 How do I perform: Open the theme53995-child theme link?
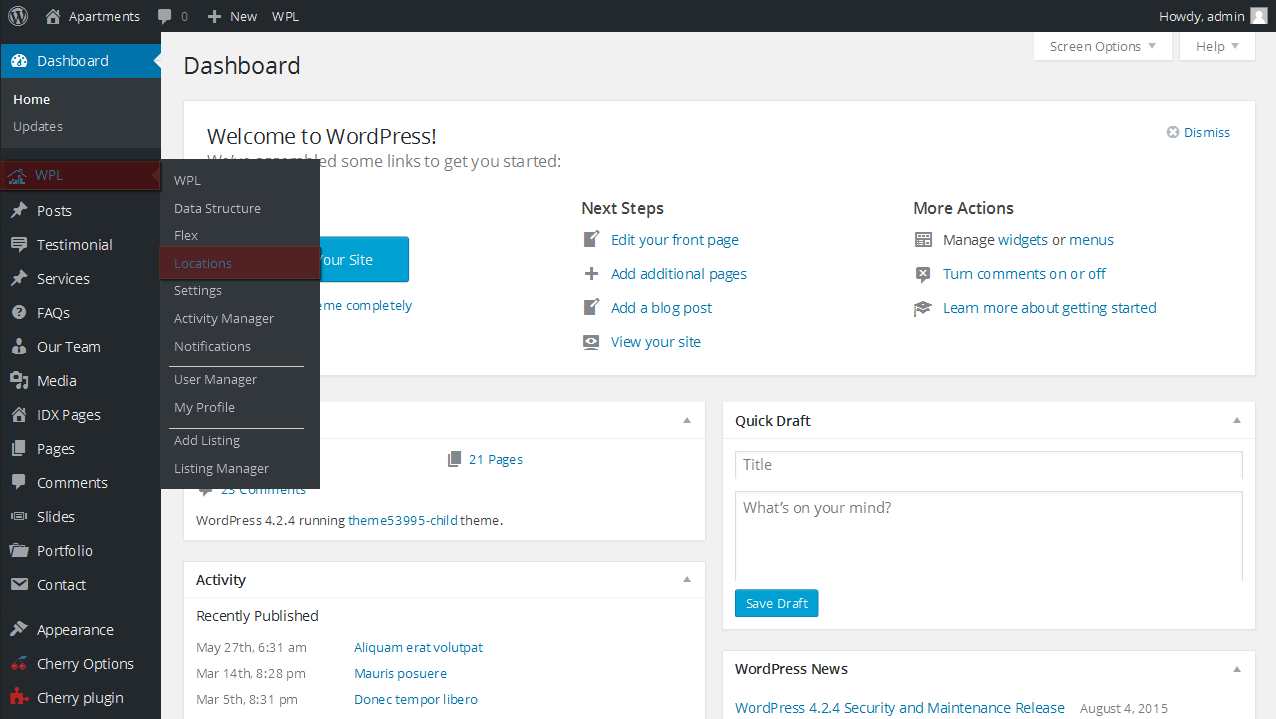(403, 520)
